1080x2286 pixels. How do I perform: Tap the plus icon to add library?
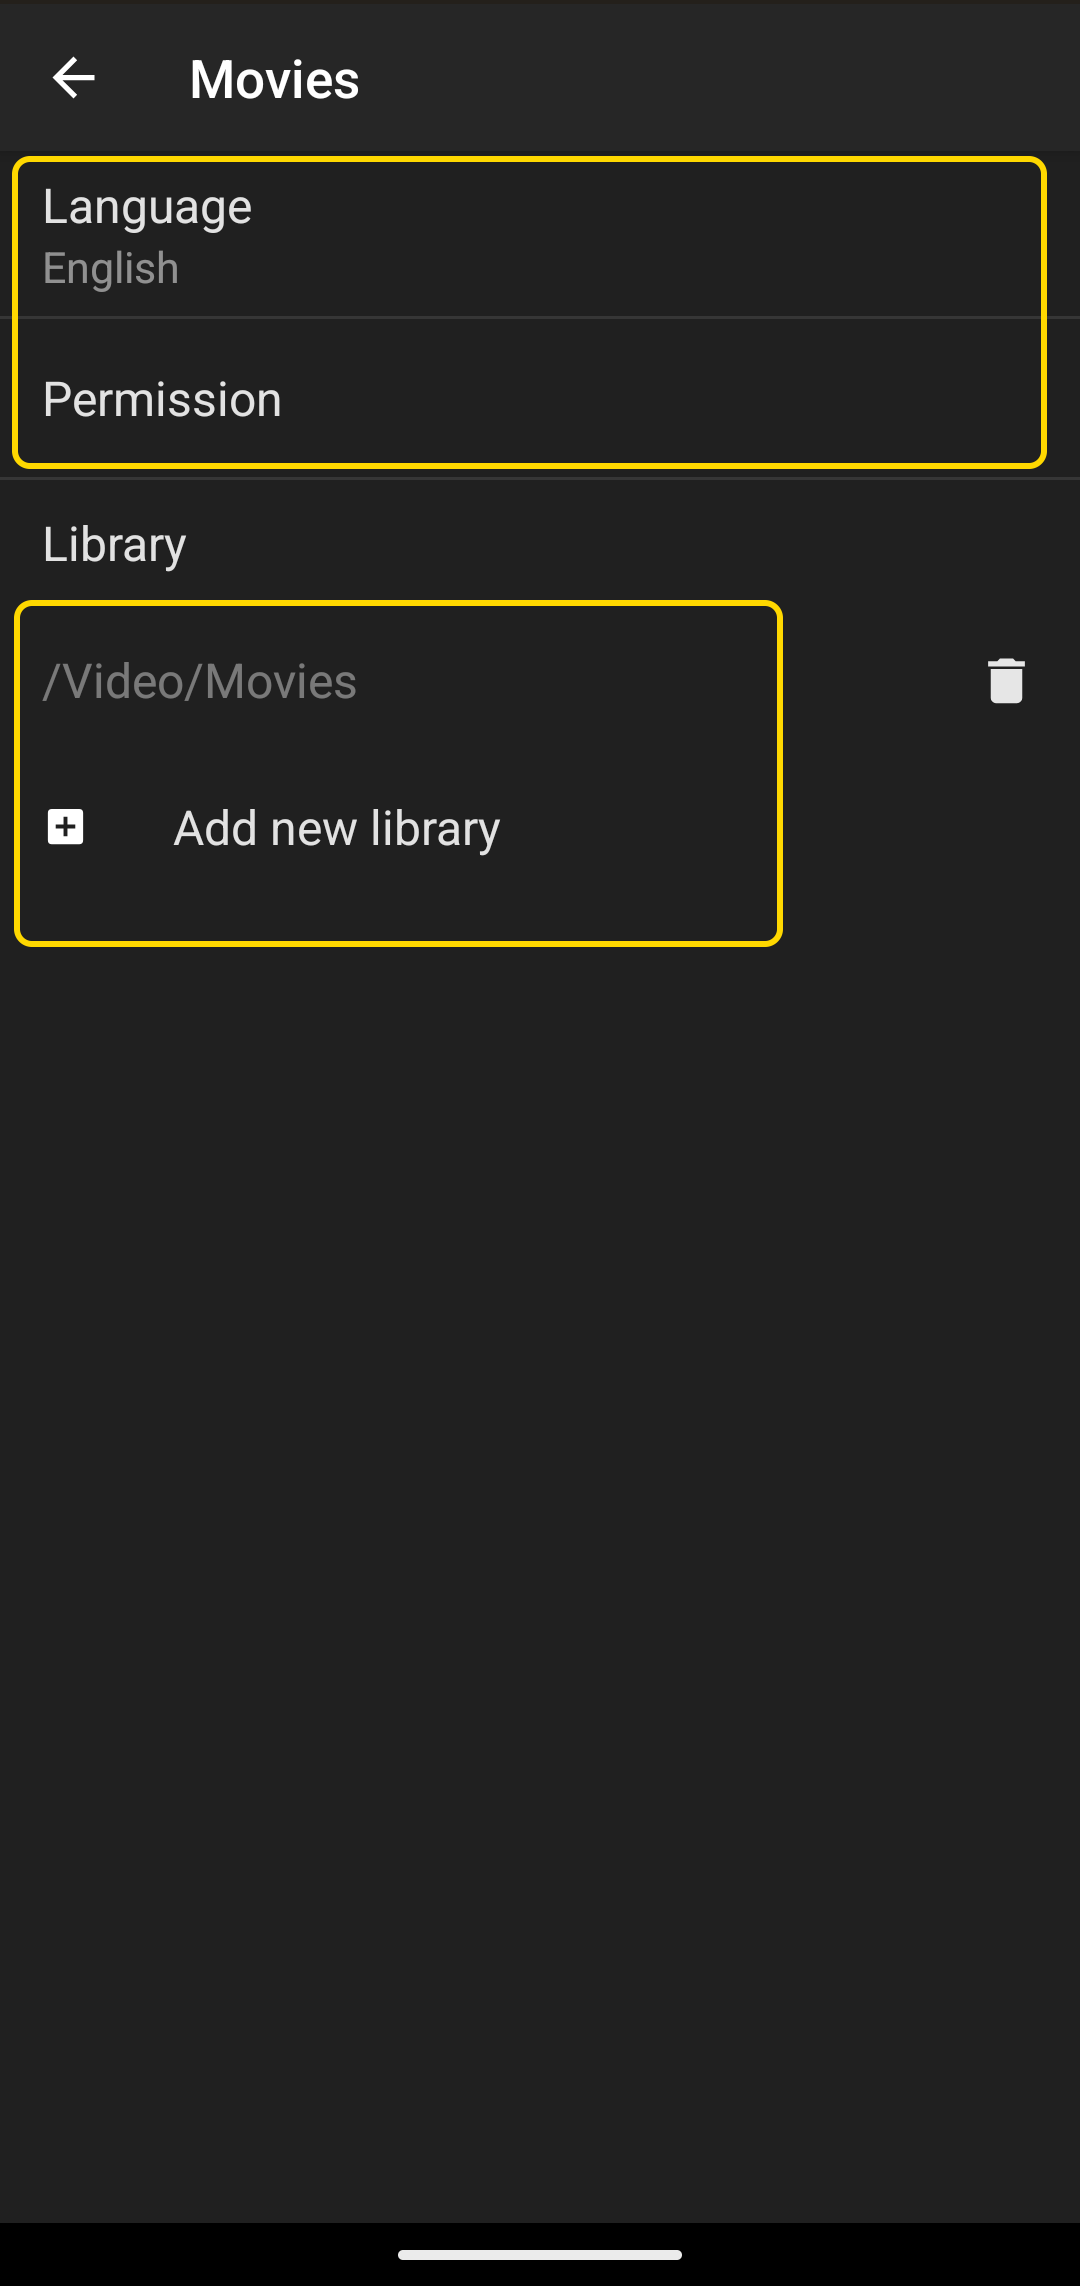coord(66,827)
